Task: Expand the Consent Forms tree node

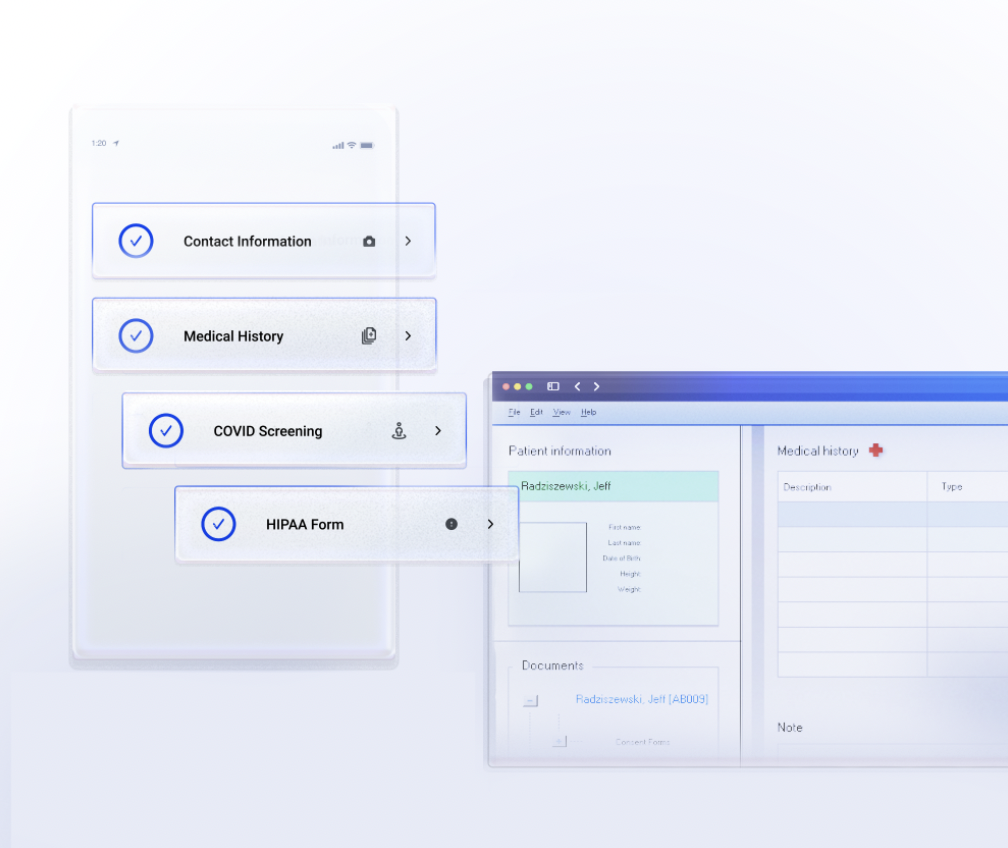Action: [559, 741]
